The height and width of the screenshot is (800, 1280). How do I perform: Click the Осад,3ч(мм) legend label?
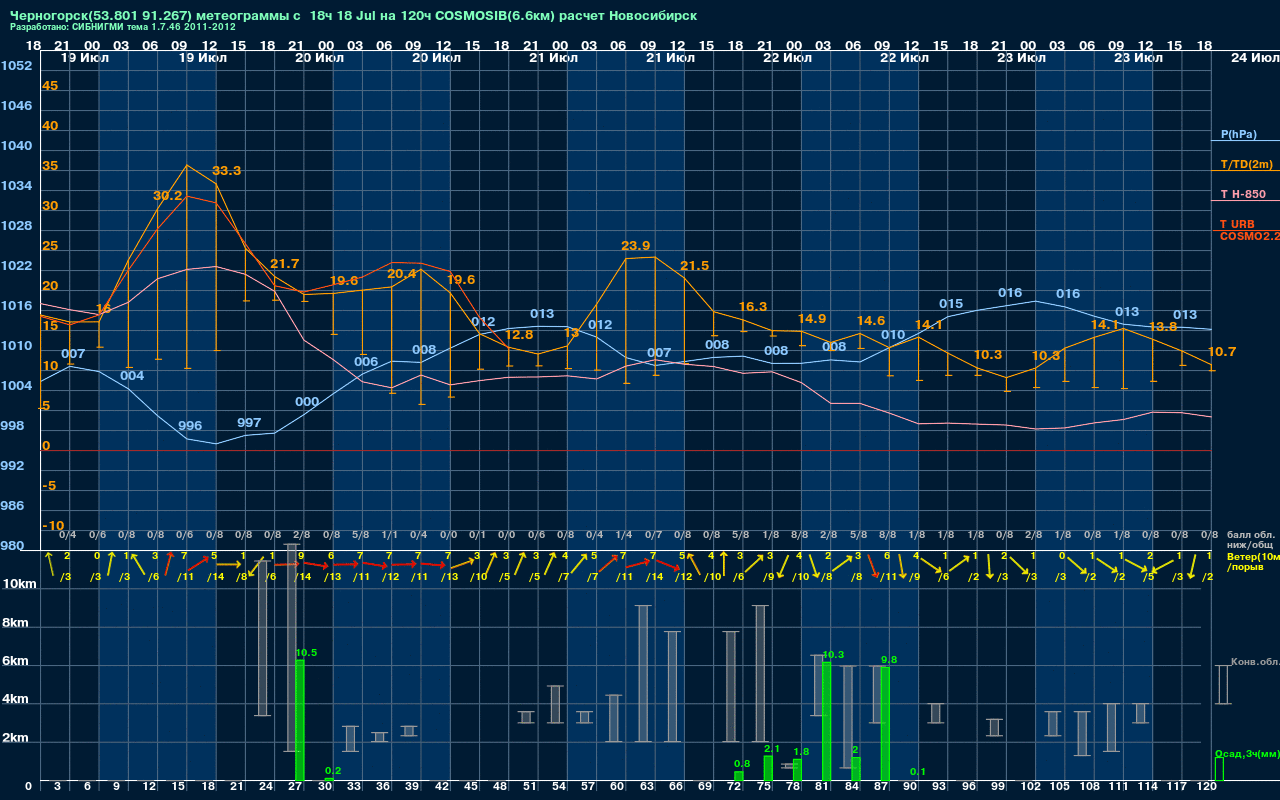point(1246,754)
